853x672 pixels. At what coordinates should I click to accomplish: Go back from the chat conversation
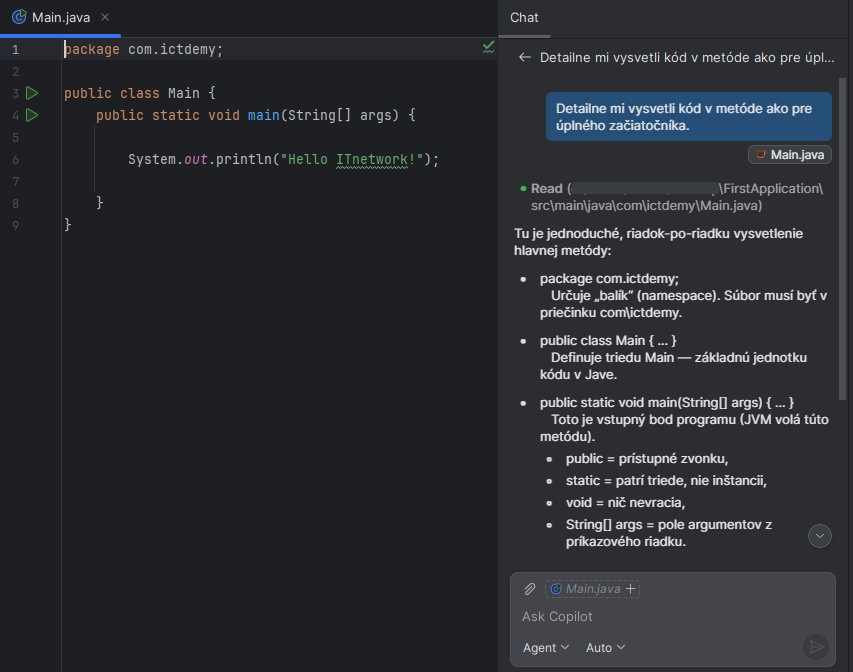pyautogui.click(x=524, y=57)
